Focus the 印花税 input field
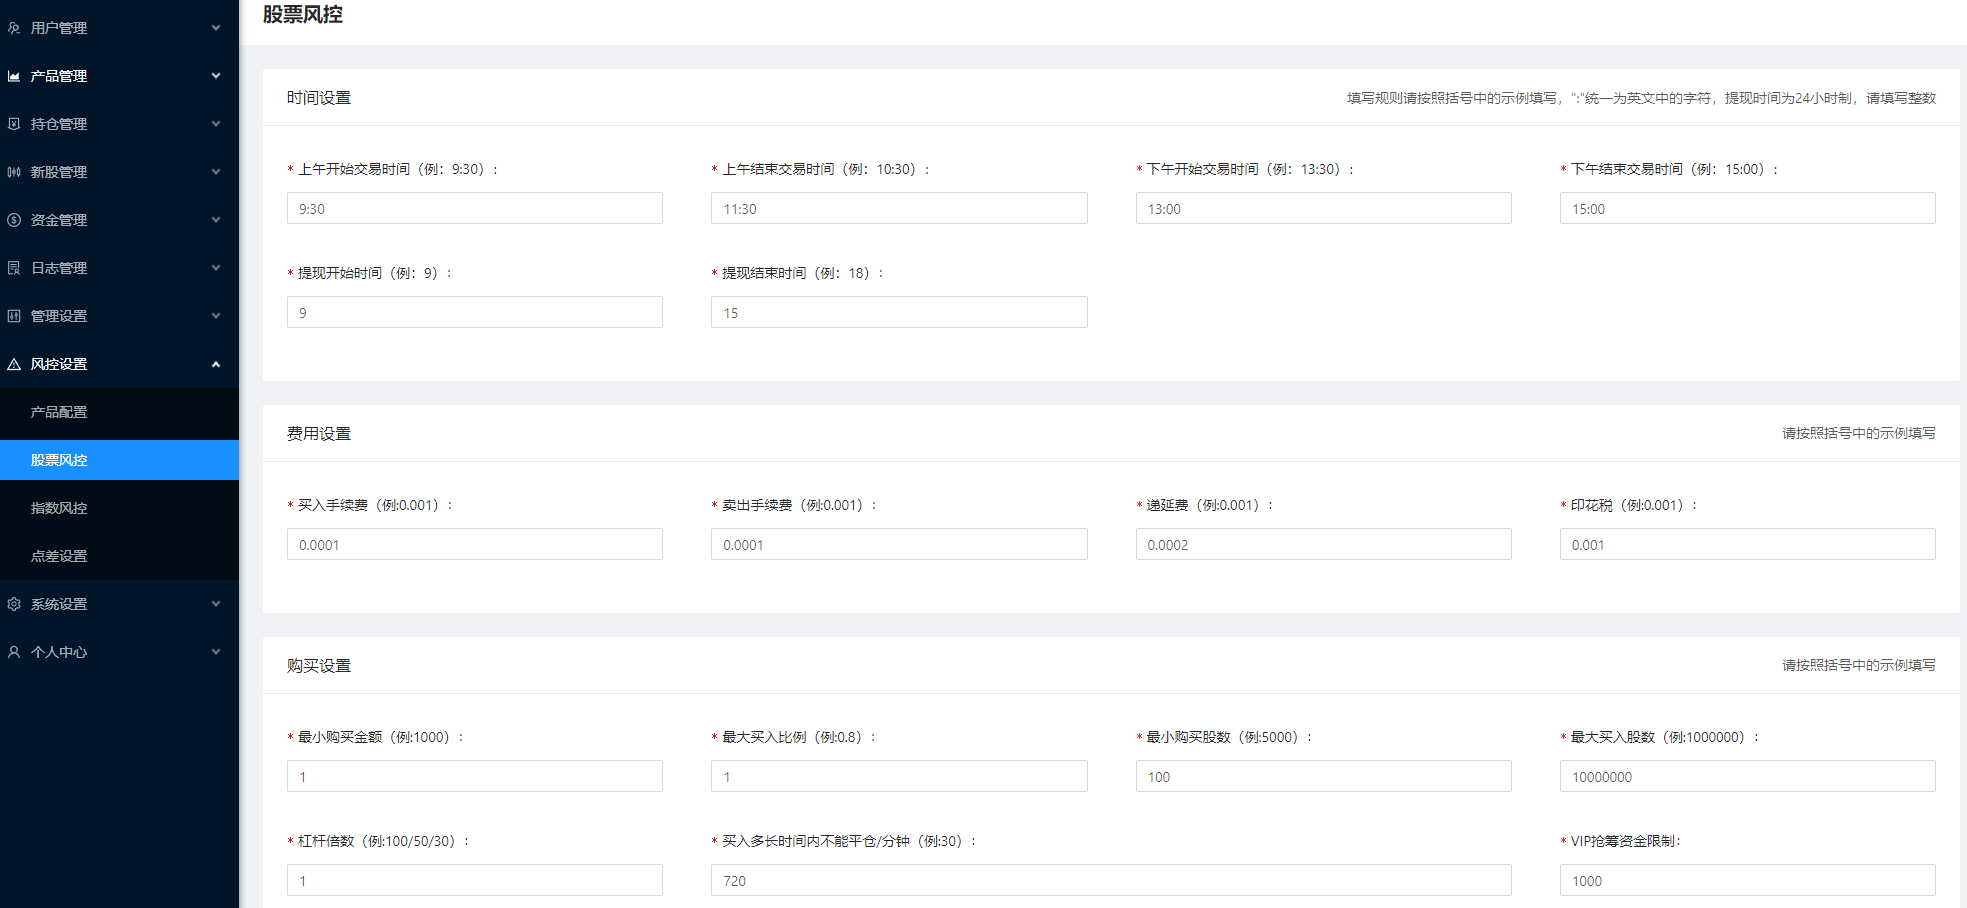 point(1747,544)
